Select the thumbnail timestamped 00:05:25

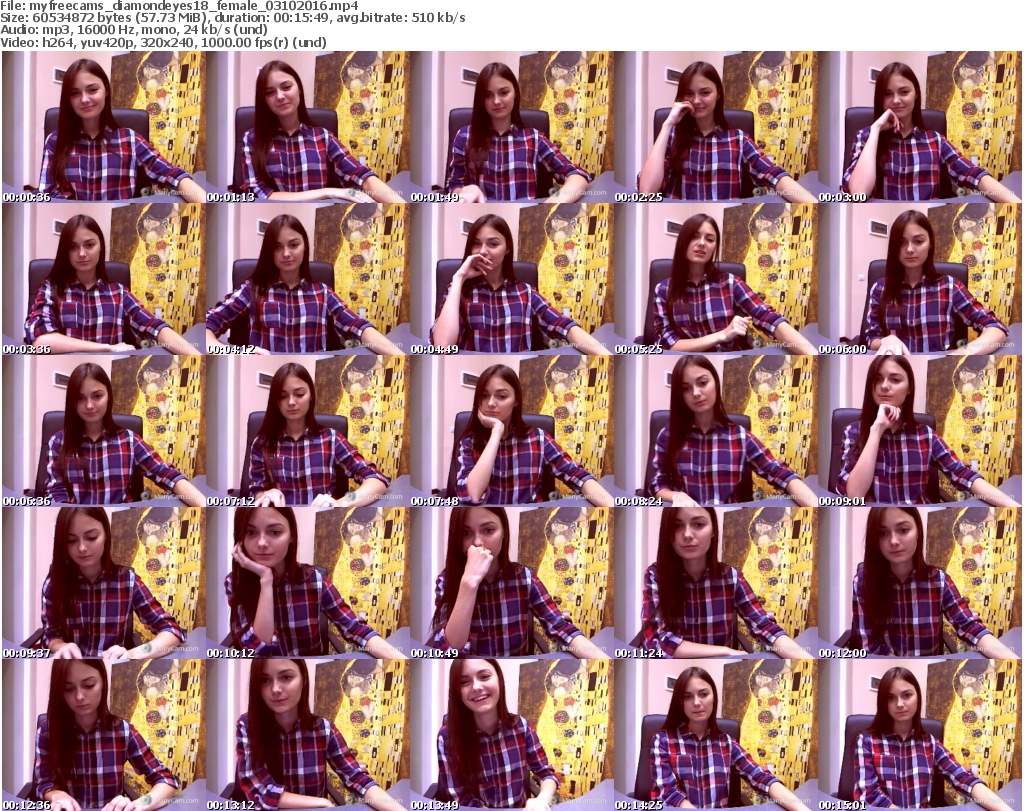coord(716,278)
